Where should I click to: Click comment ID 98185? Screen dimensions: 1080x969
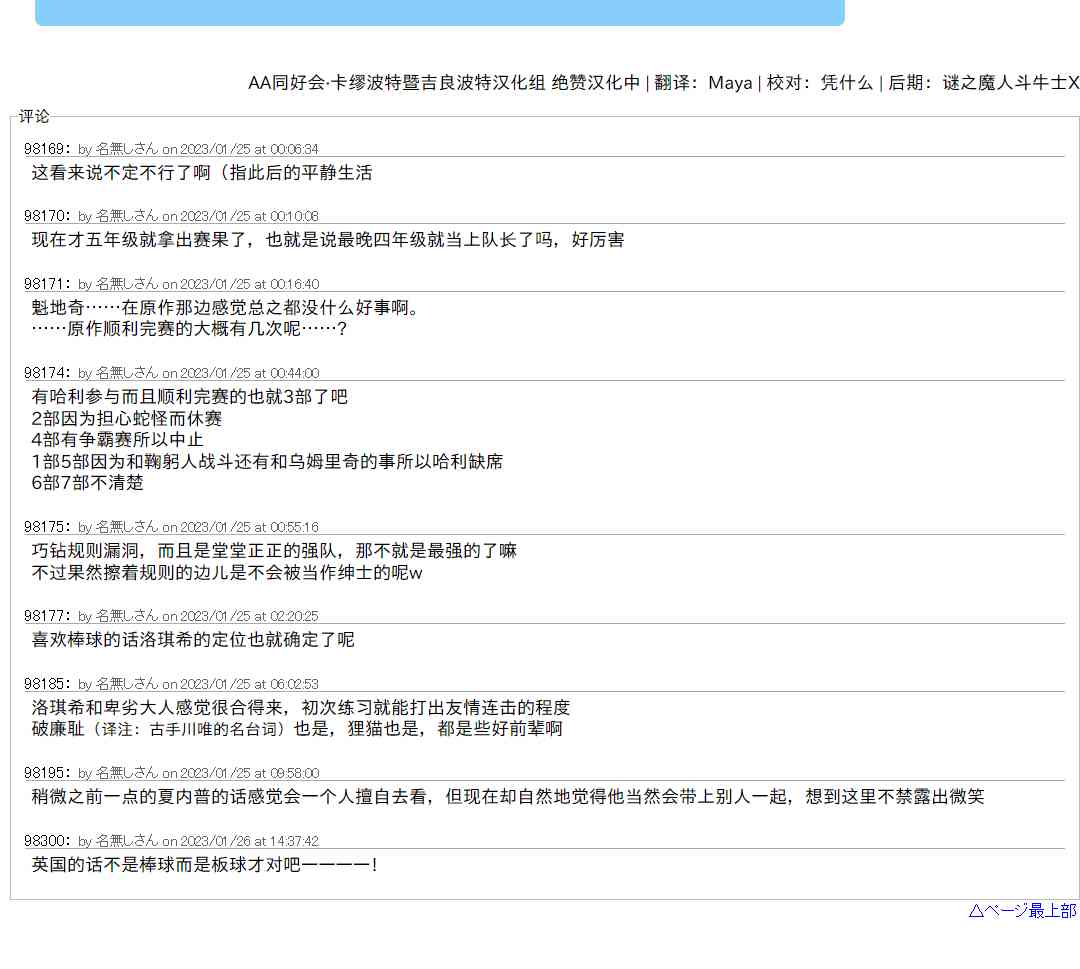pyautogui.click(x=46, y=684)
